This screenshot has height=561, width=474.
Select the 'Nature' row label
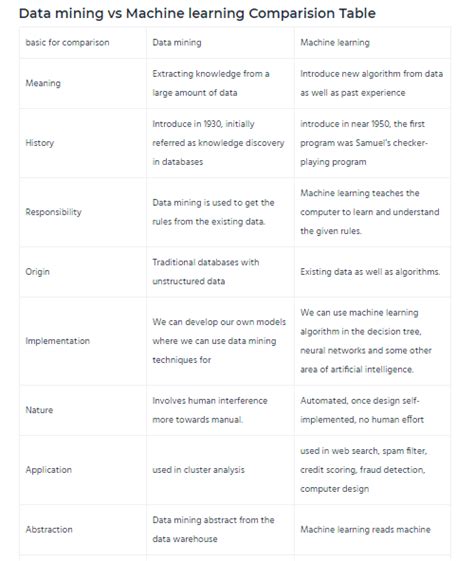39,410
